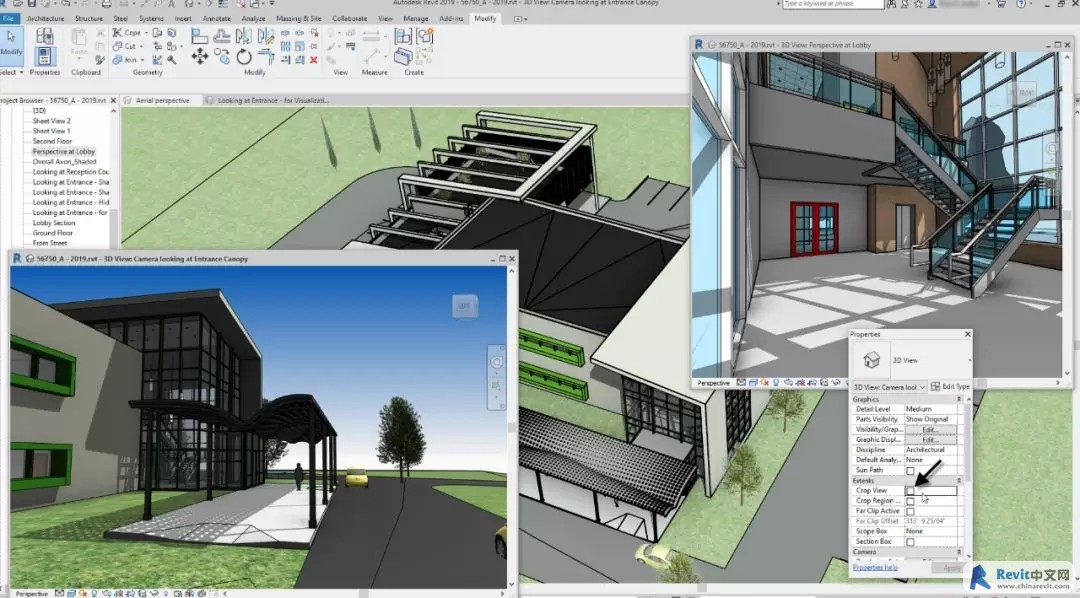Viewport: 1080px width, 598px height.
Task: Switch to the Massing & Site tab
Action: (298, 19)
